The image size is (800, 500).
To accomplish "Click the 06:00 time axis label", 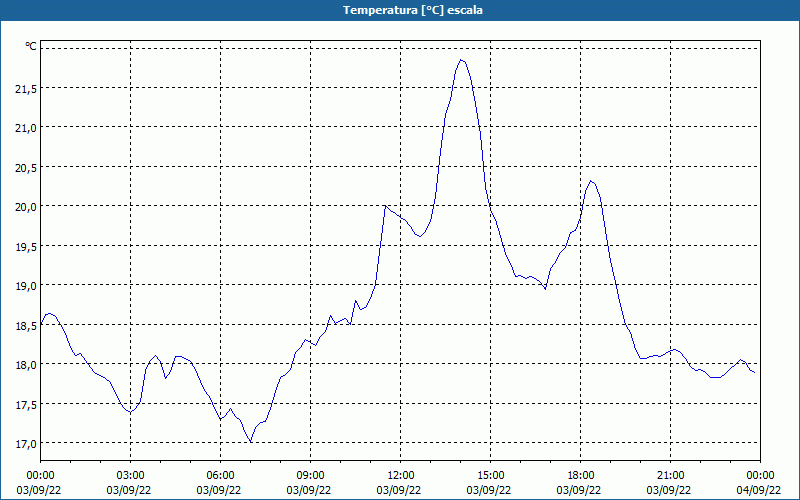I will tap(220, 476).
